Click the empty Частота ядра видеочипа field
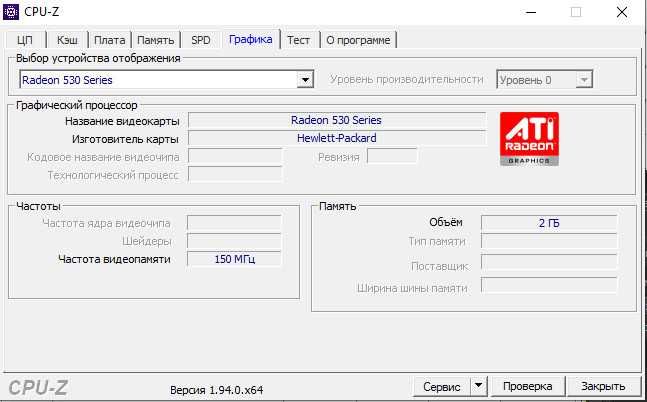Viewport: 647px width, 402px height. 234,223
